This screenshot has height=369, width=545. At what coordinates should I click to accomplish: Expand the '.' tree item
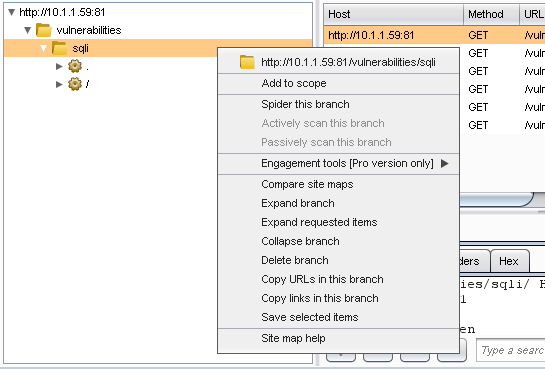(59, 66)
